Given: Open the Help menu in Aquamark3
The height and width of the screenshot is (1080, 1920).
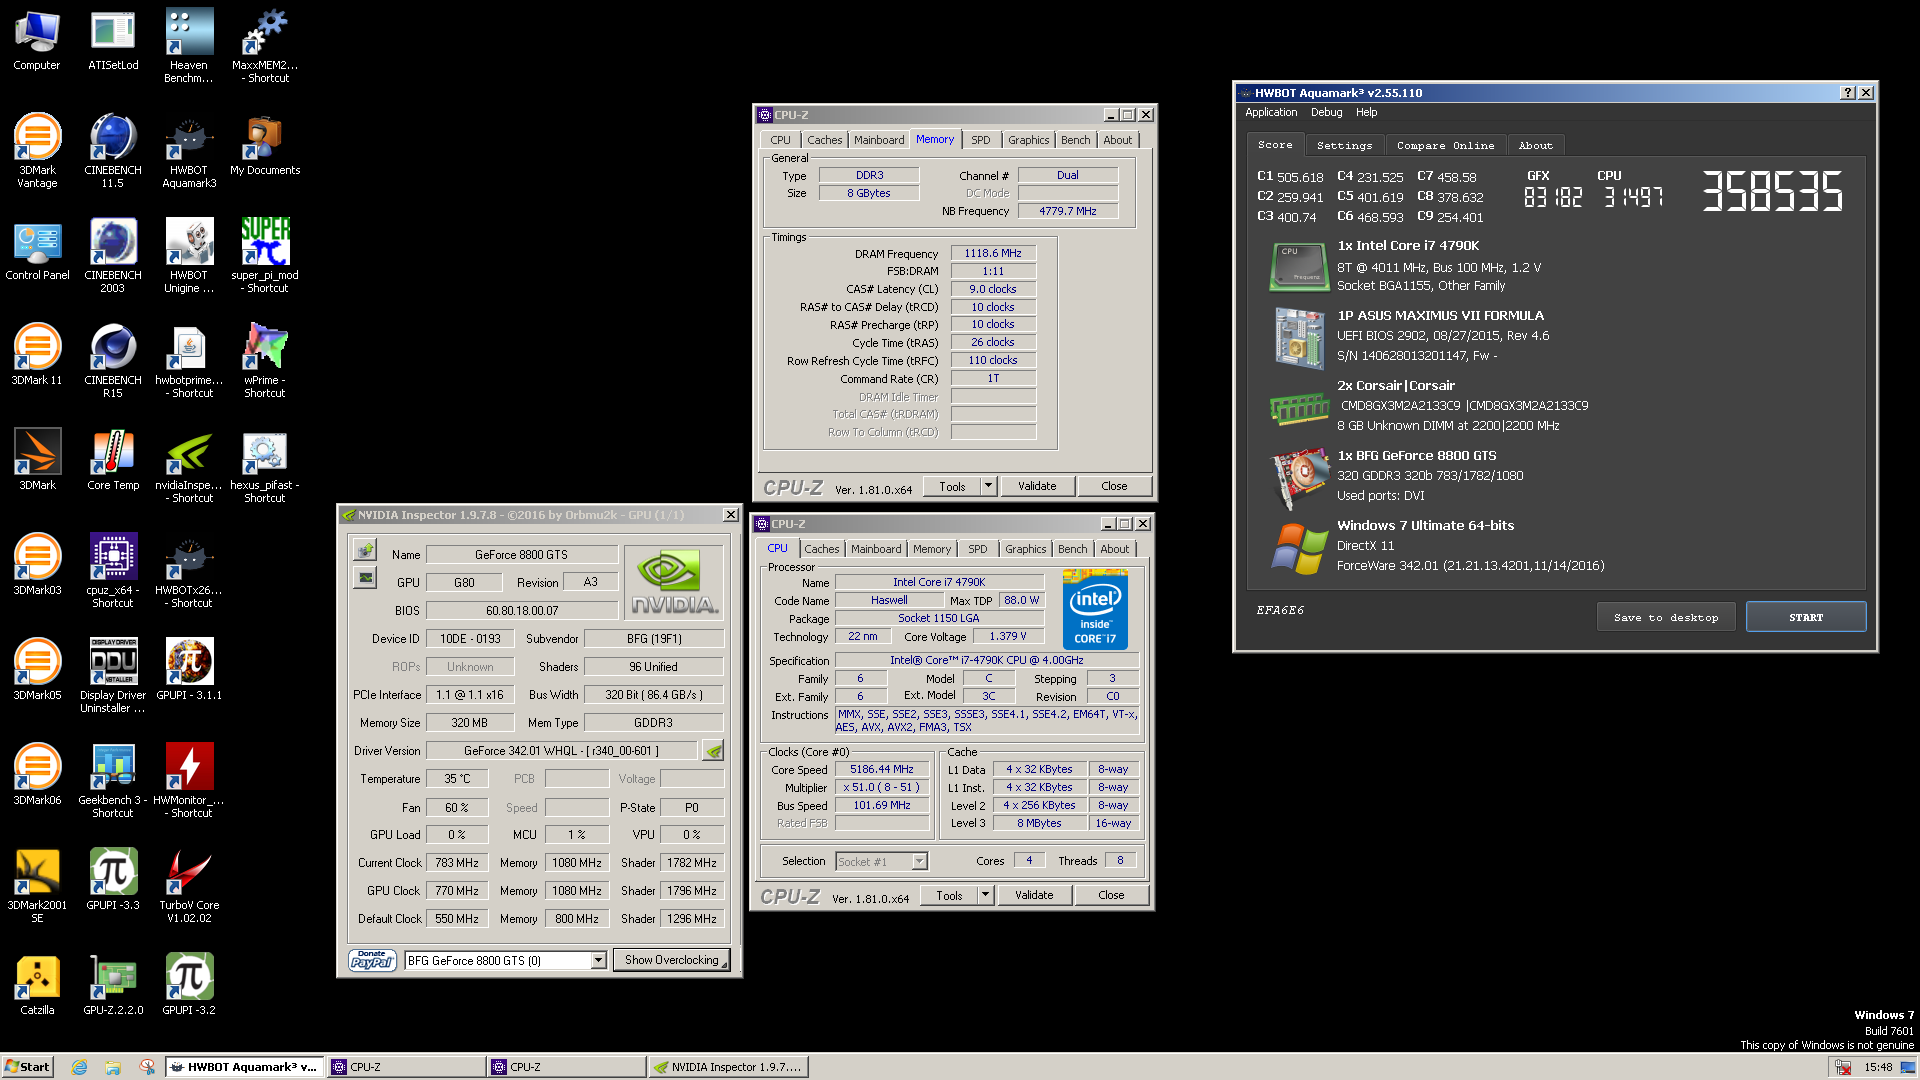Looking at the screenshot, I should [x=1366, y=113].
